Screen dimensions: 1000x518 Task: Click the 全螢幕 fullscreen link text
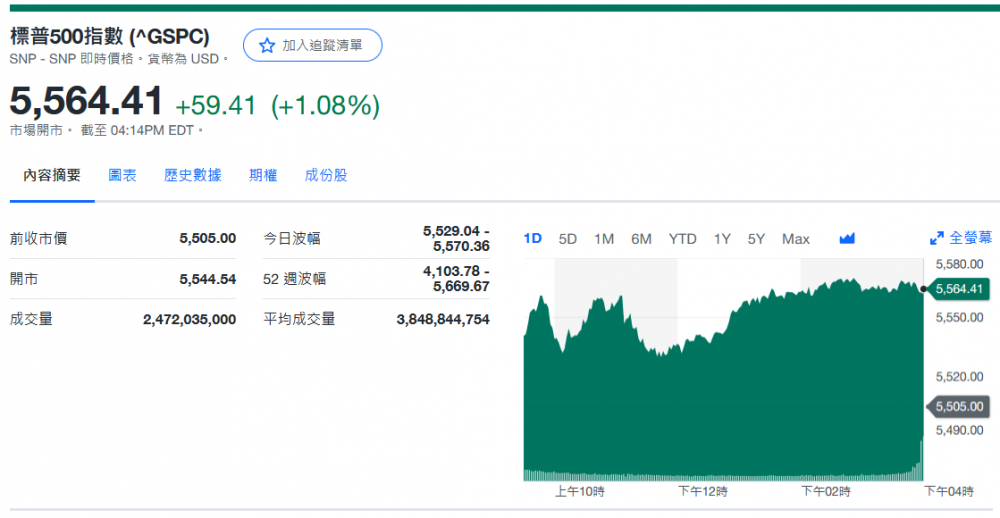(970, 238)
